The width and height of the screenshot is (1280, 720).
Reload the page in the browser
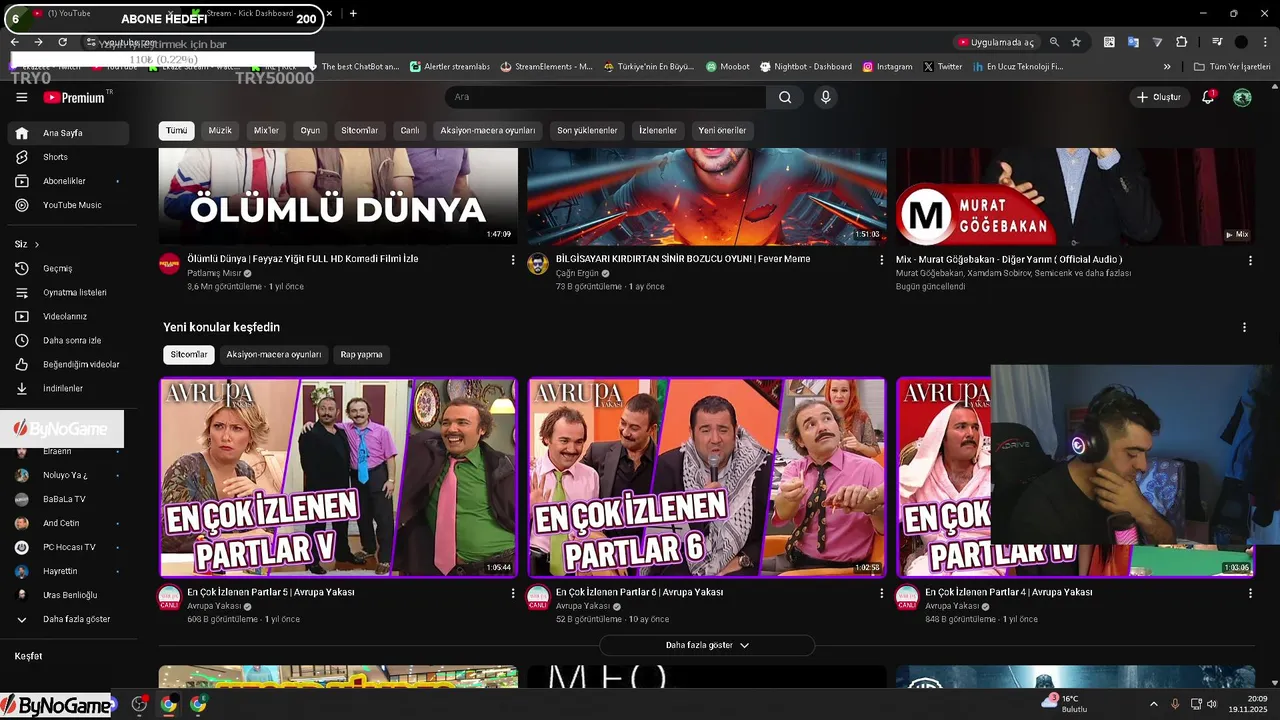(x=62, y=42)
